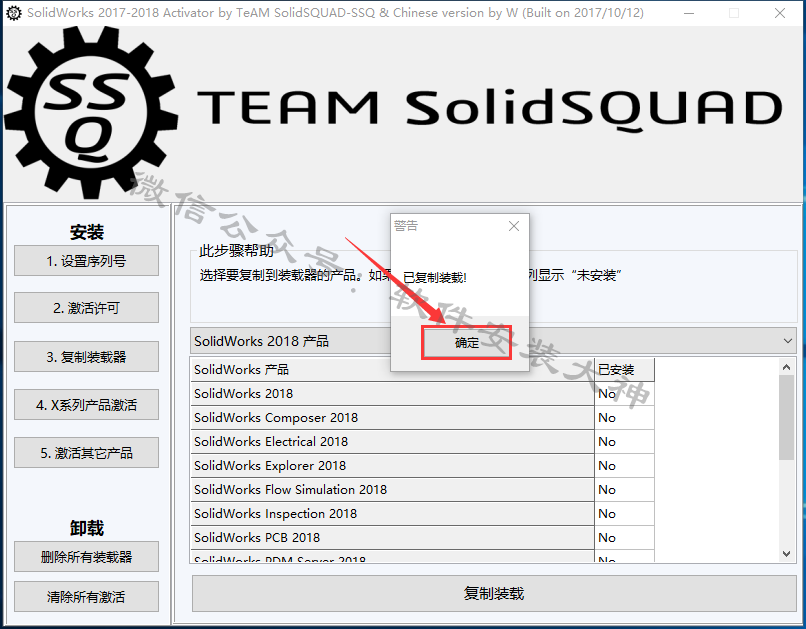Click the product list scroll-up arrow
This screenshot has height=629, width=806.
coord(786,367)
